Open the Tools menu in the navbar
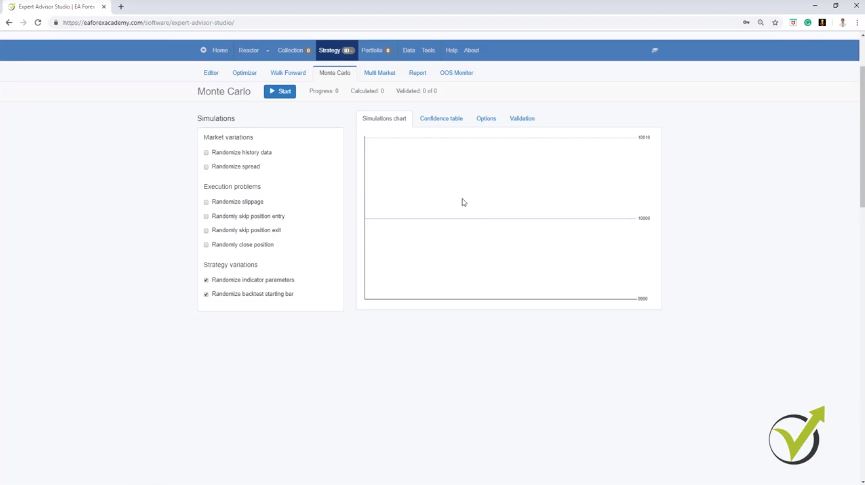Image resolution: width=865 pixels, height=485 pixels. [x=428, y=50]
